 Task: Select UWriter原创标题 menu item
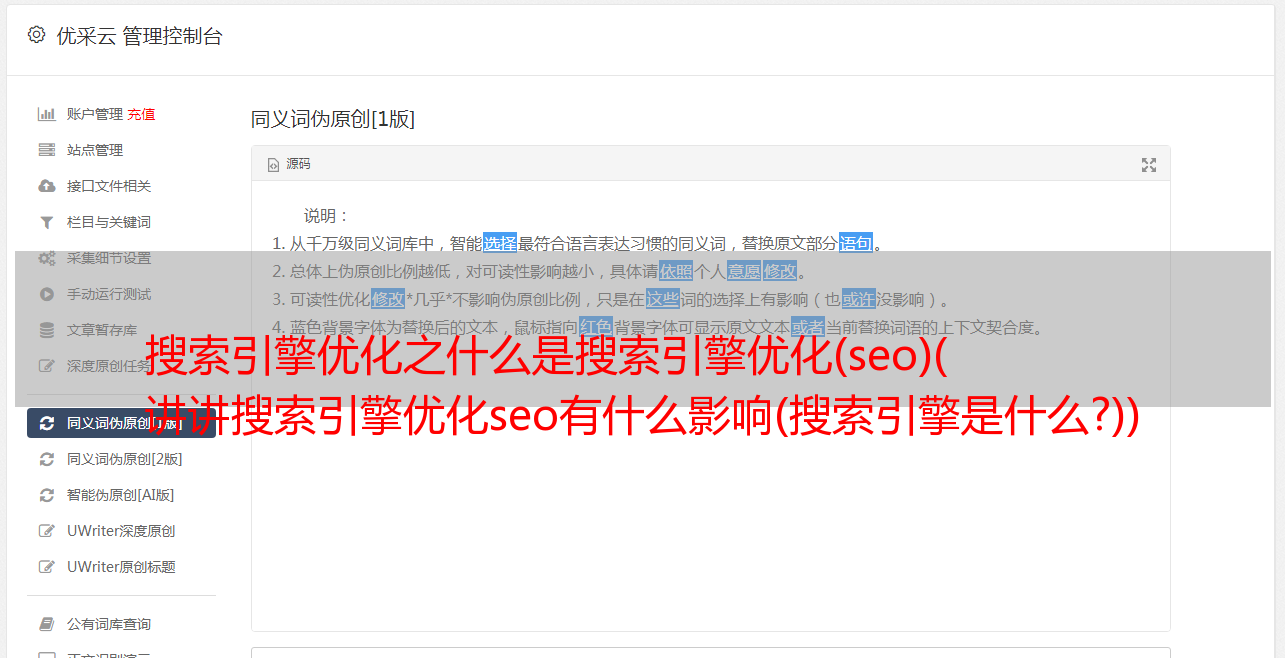click(x=121, y=567)
